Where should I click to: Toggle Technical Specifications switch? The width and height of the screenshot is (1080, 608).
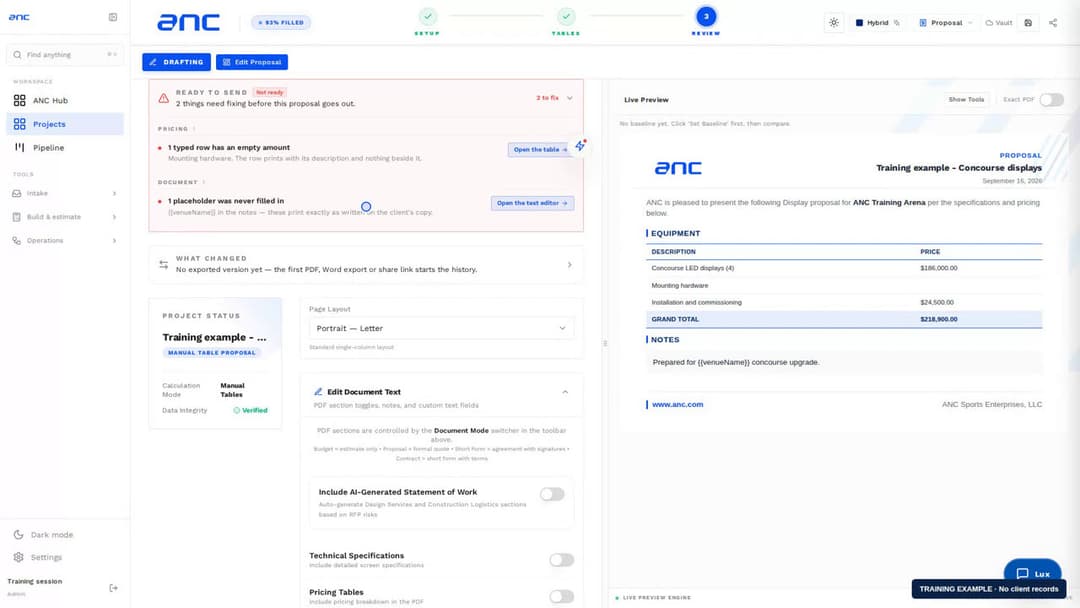561,560
